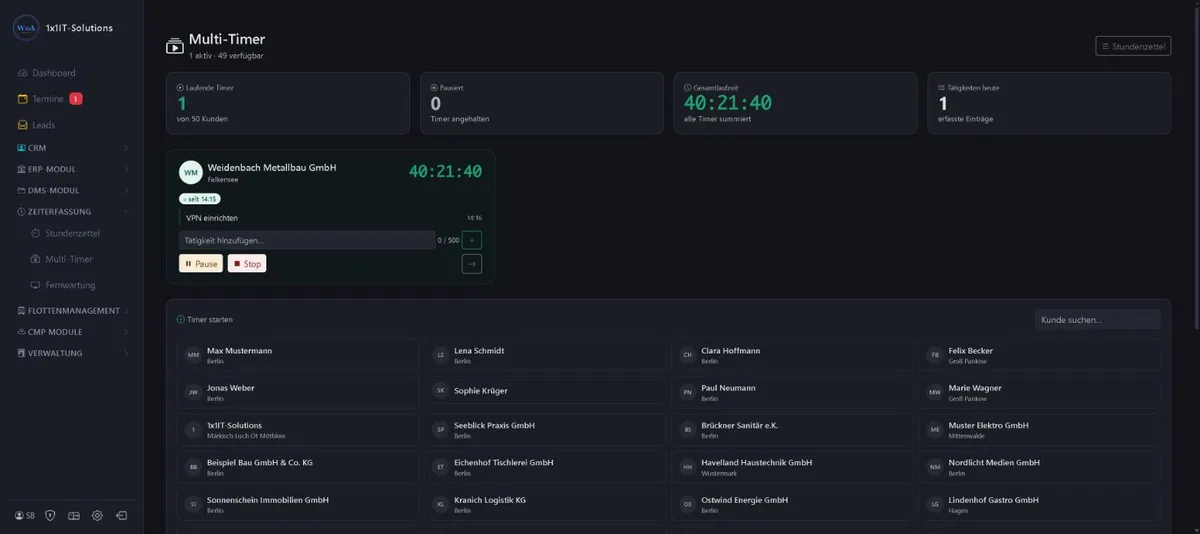Viewport: 1200px width, 534px height.
Task: Start timer for Ostwind Energie GmbH
Action: click(792, 504)
